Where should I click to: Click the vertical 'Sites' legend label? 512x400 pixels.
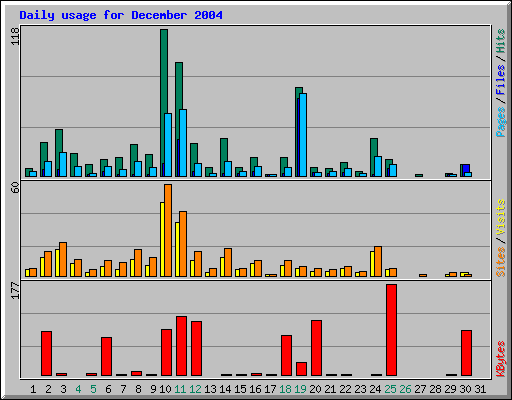click(x=500, y=262)
